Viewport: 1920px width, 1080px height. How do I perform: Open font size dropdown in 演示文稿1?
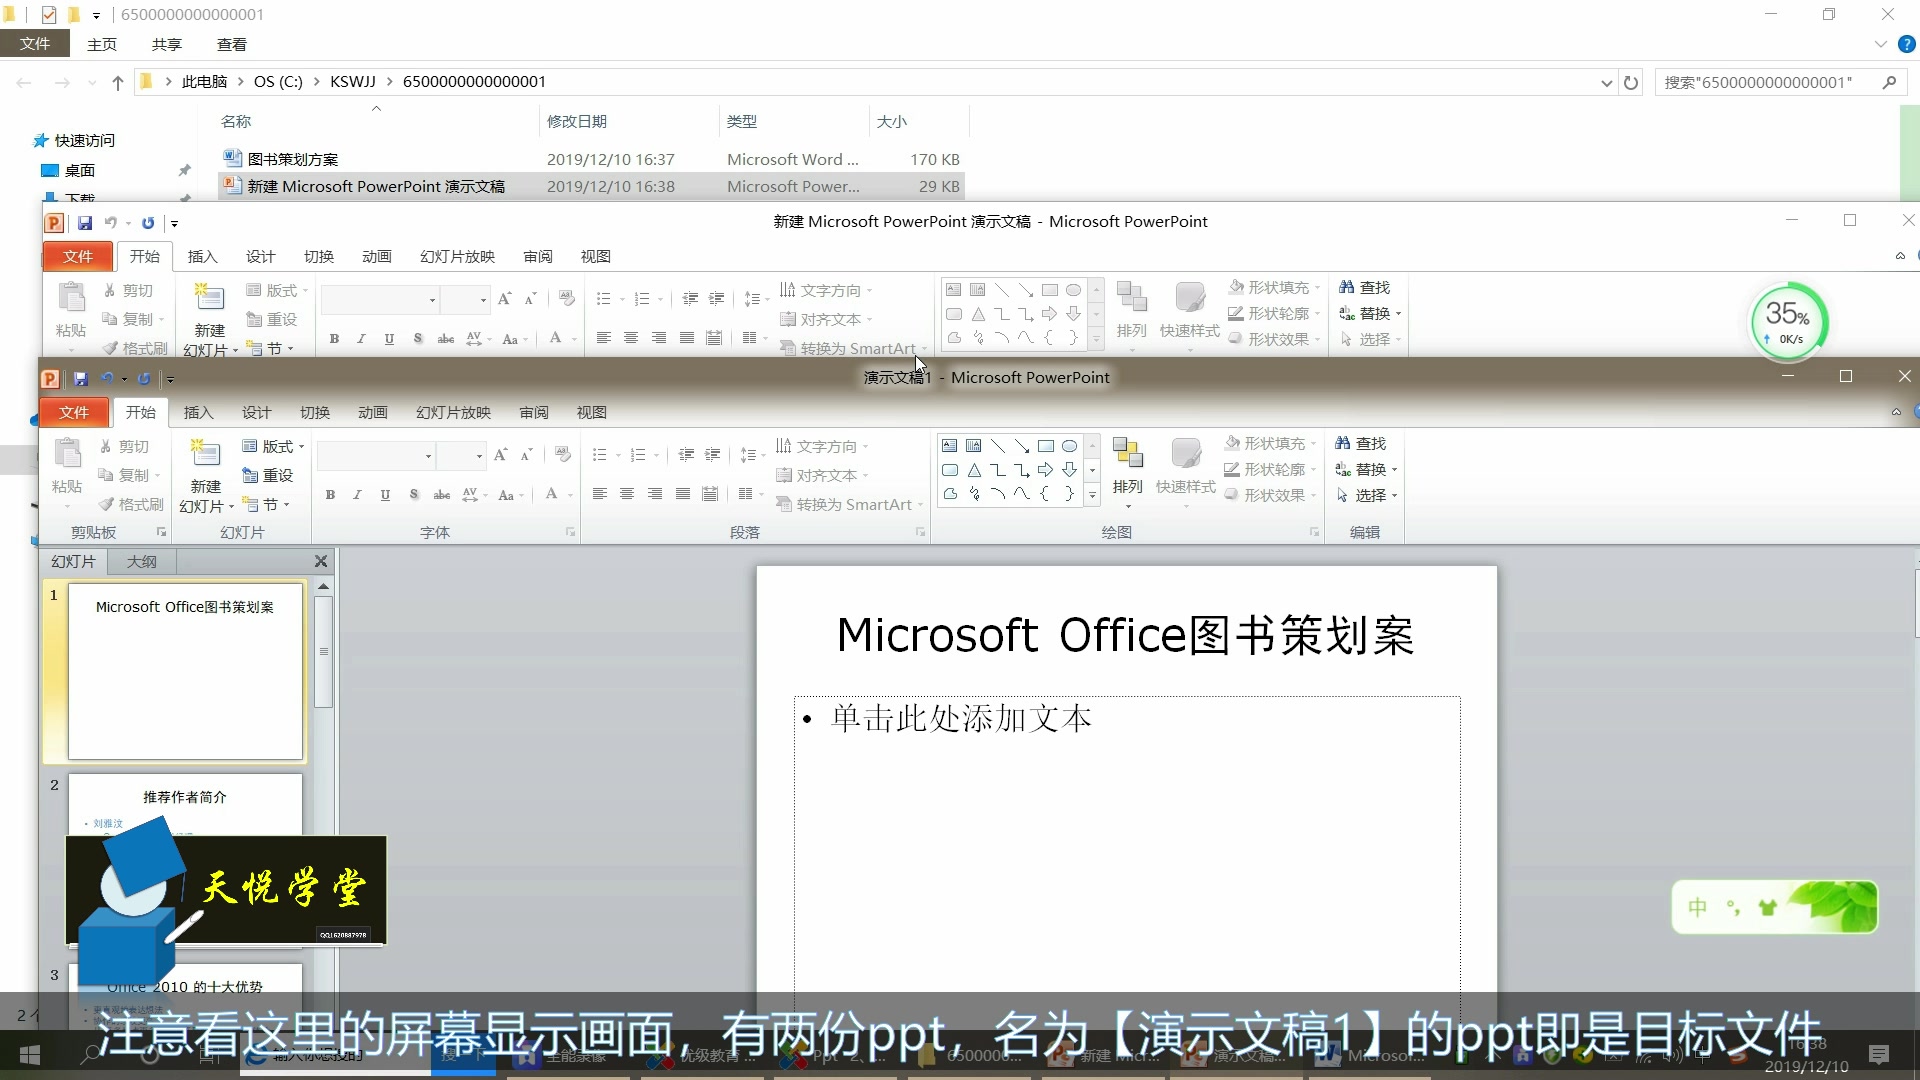pyautogui.click(x=479, y=456)
